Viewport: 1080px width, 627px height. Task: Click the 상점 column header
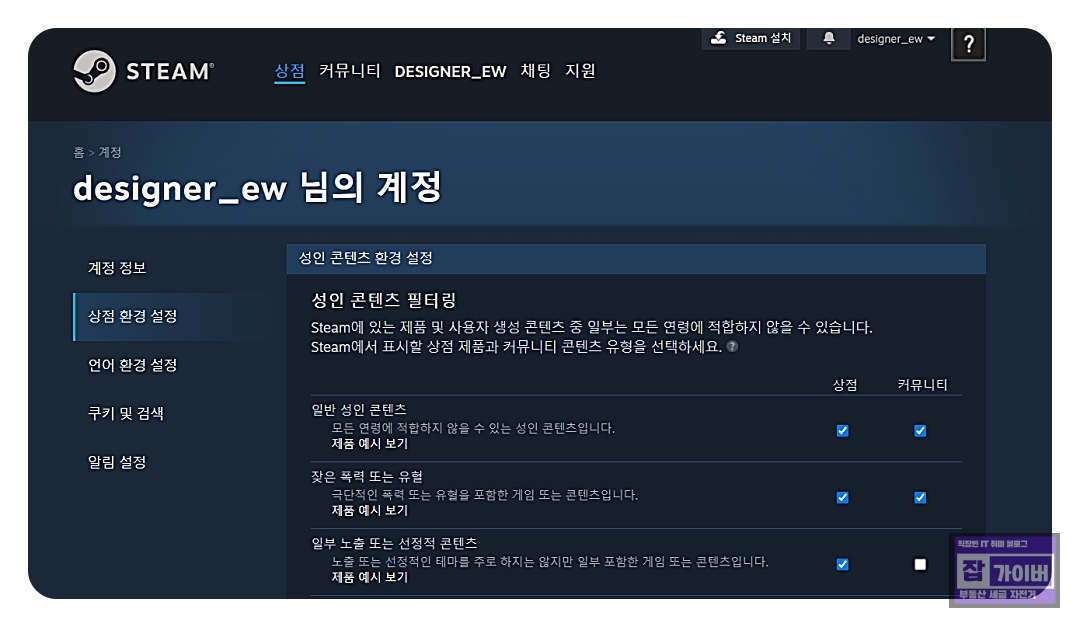pyautogui.click(x=845, y=385)
